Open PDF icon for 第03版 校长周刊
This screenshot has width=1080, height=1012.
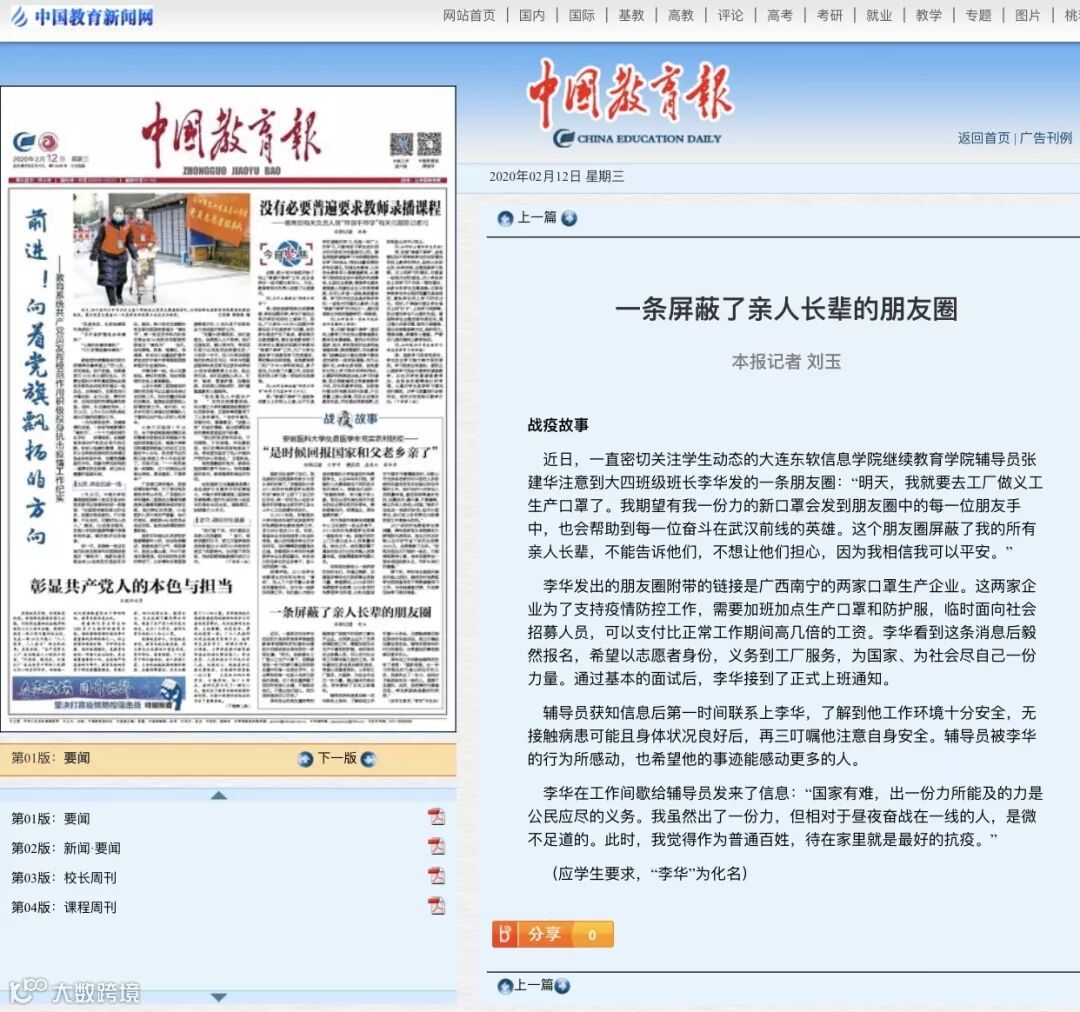pos(437,876)
